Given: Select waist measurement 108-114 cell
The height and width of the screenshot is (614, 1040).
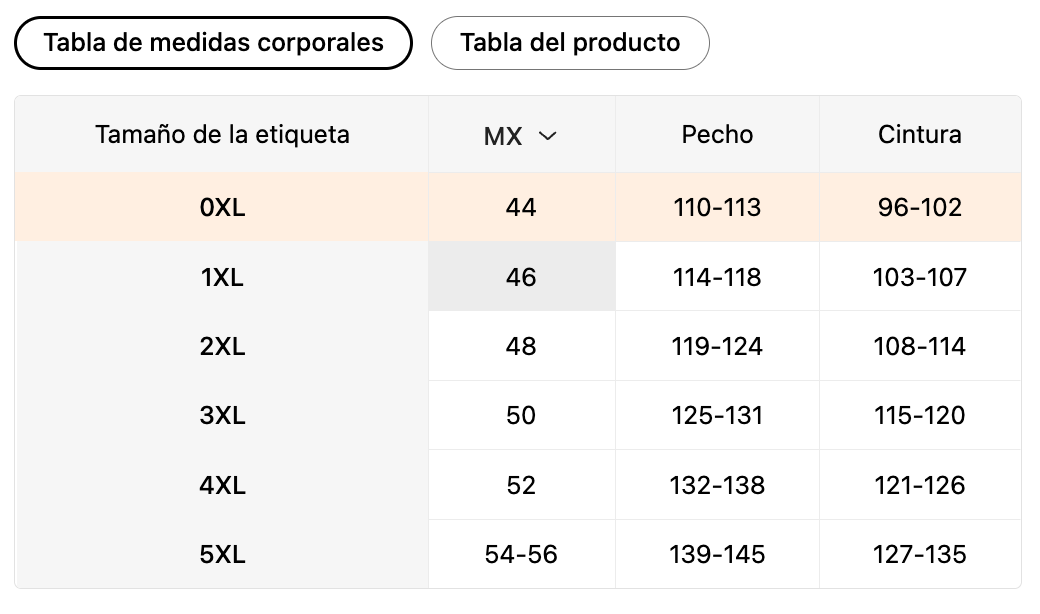Looking at the screenshot, I should 920,346.
